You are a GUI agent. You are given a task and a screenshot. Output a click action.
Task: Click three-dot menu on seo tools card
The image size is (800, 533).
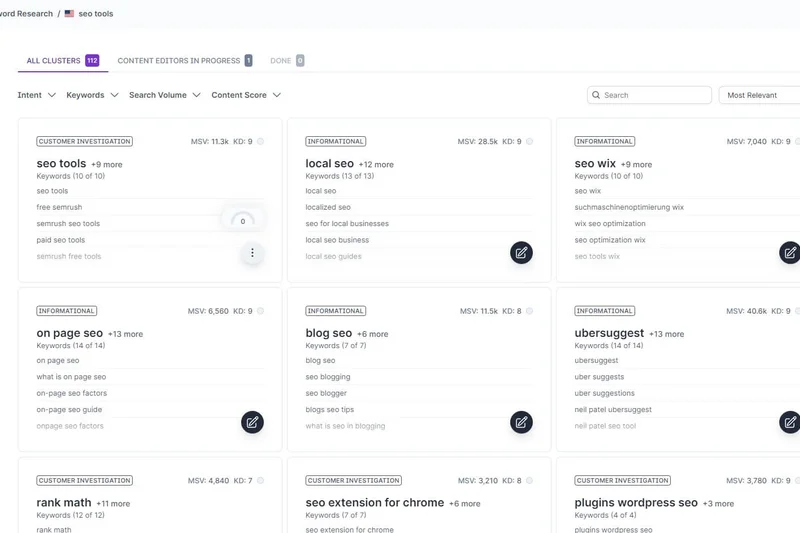252,253
